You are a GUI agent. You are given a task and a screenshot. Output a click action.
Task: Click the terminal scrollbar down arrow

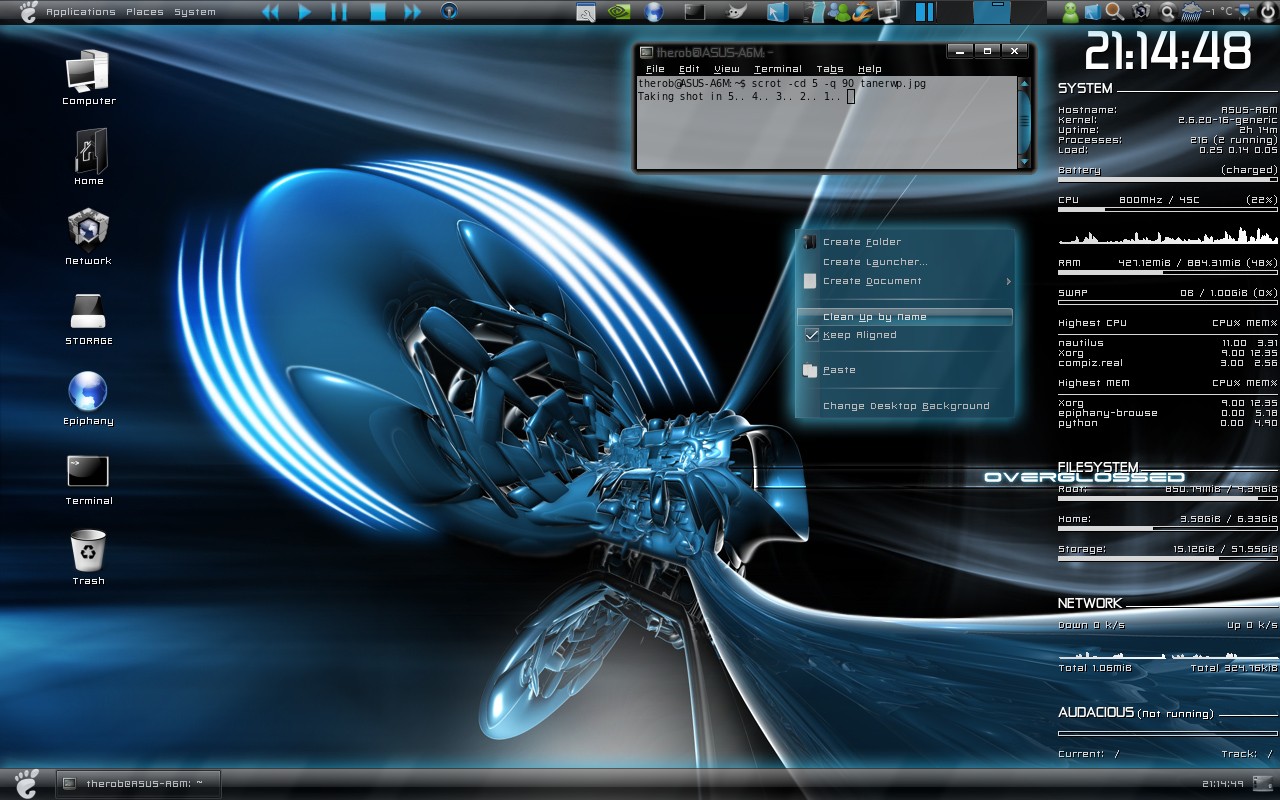pyautogui.click(x=1023, y=161)
